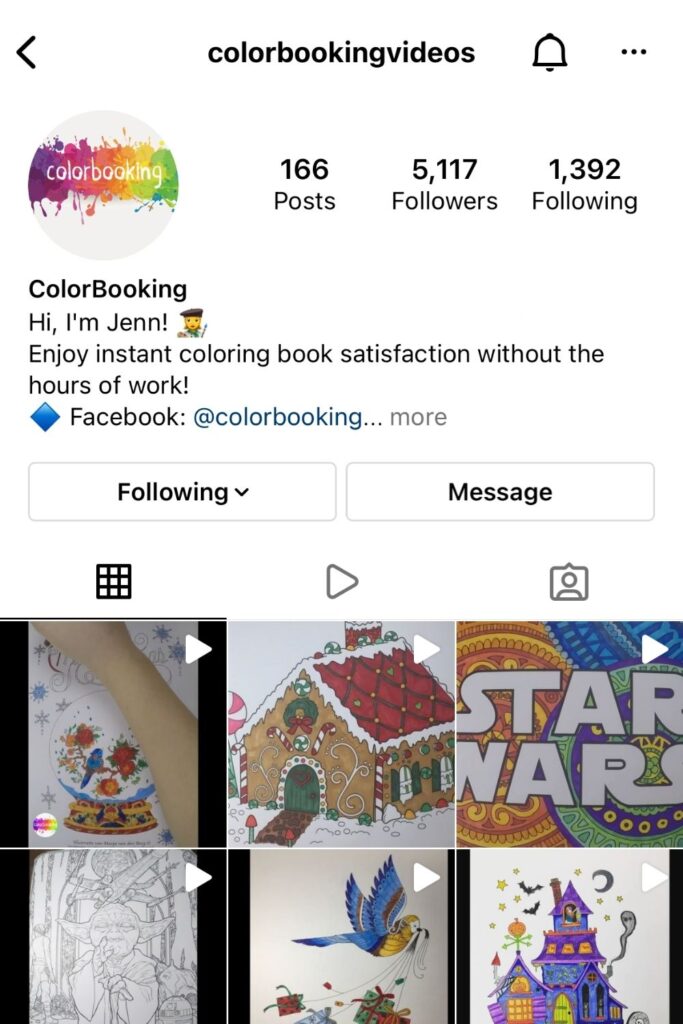Screen dimensions: 683x1024
Task: Expand the Following dropdown button
Action: 182,492
